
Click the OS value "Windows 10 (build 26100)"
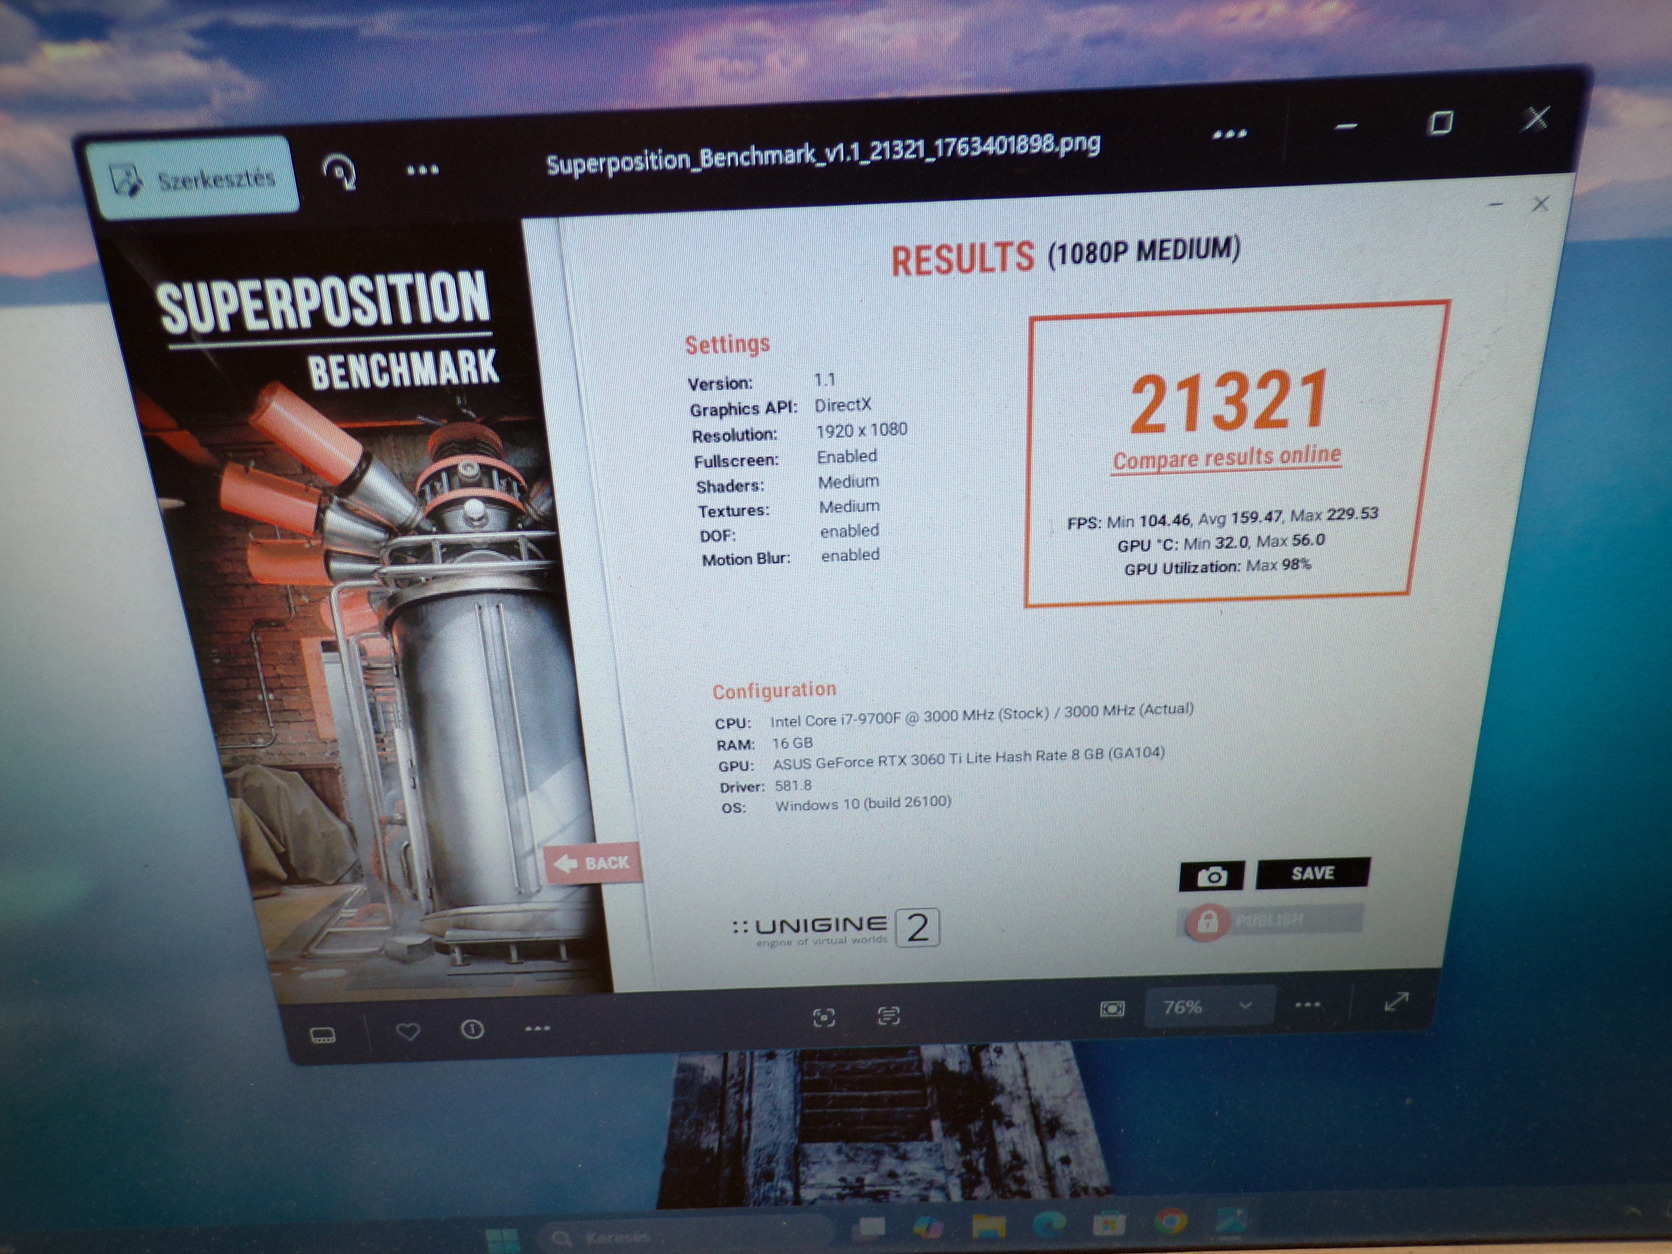[x=863, y=803]
